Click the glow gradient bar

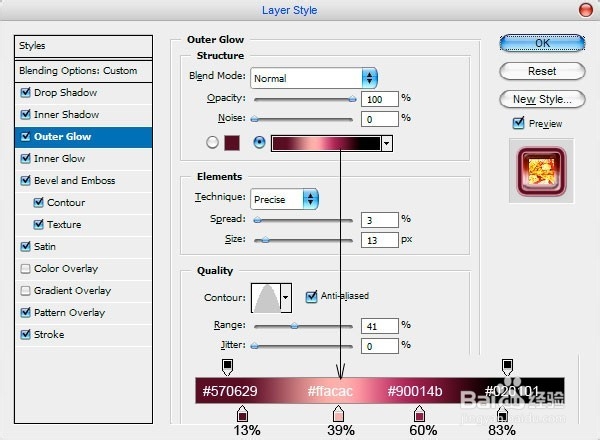pos(326,143)
